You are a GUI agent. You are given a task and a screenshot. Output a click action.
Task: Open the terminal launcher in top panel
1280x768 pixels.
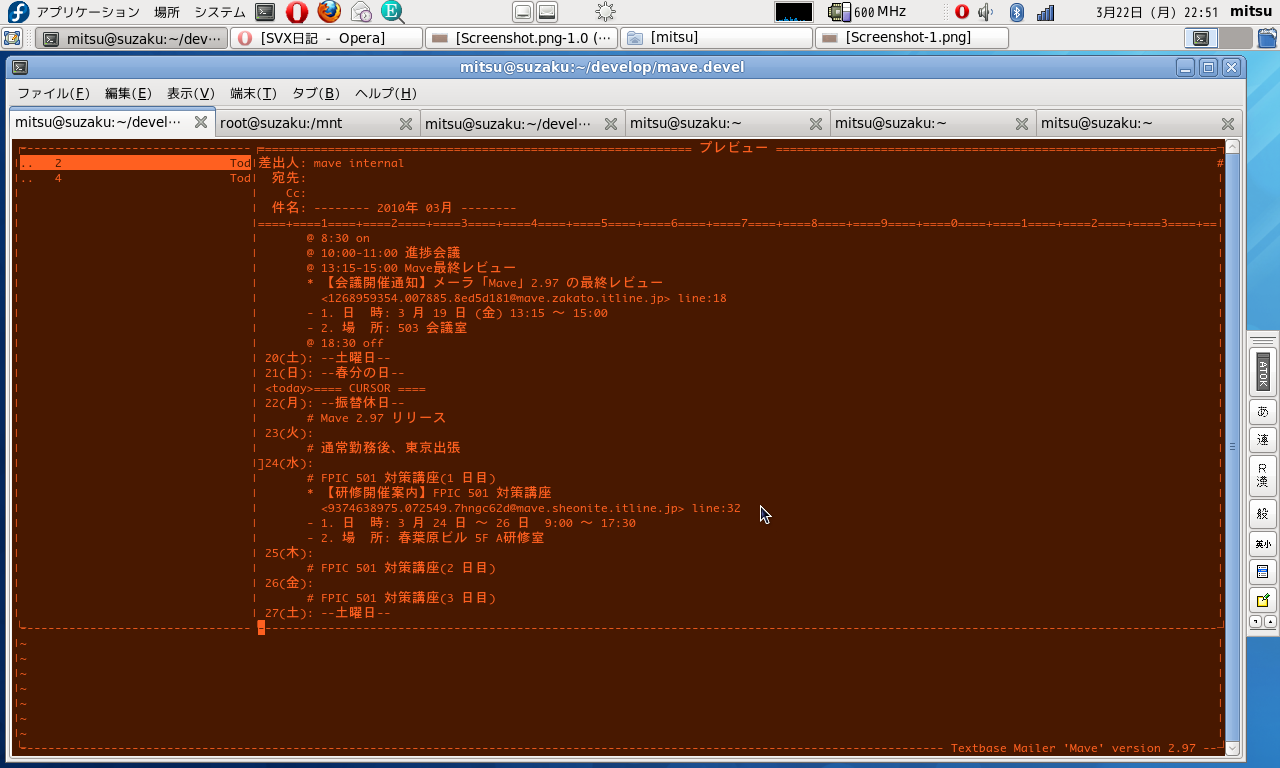tap(265, 12)
